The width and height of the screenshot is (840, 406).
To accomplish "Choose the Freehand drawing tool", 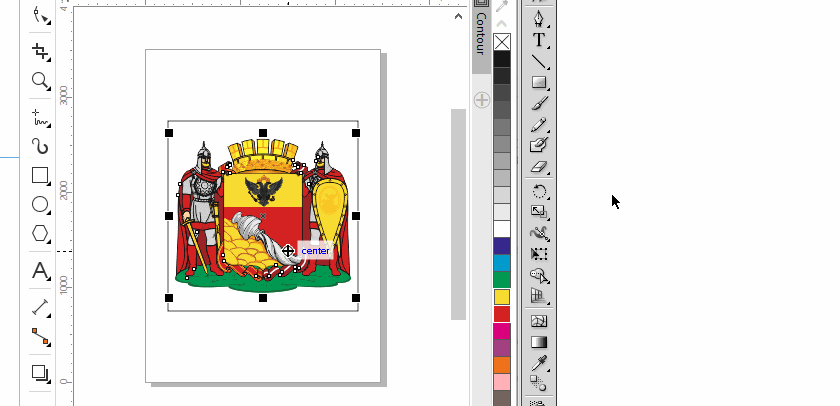I will (40, 118).
